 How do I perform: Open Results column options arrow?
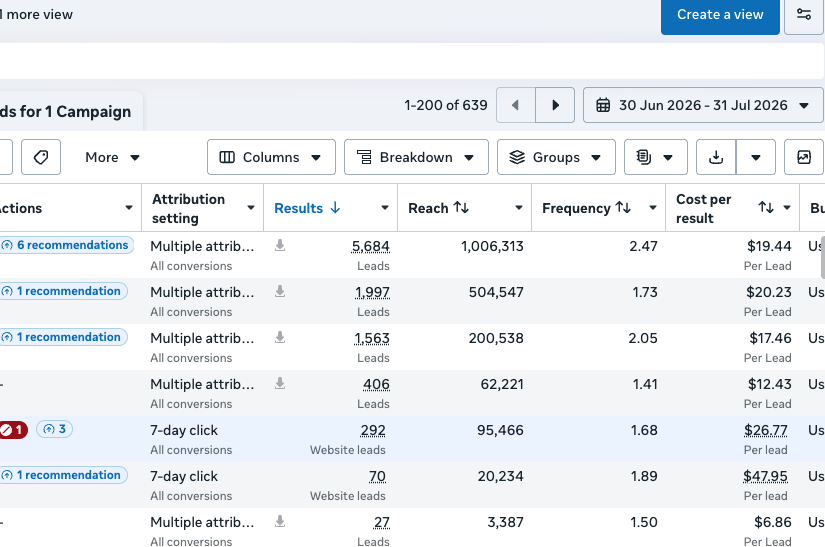coord(385,208)
